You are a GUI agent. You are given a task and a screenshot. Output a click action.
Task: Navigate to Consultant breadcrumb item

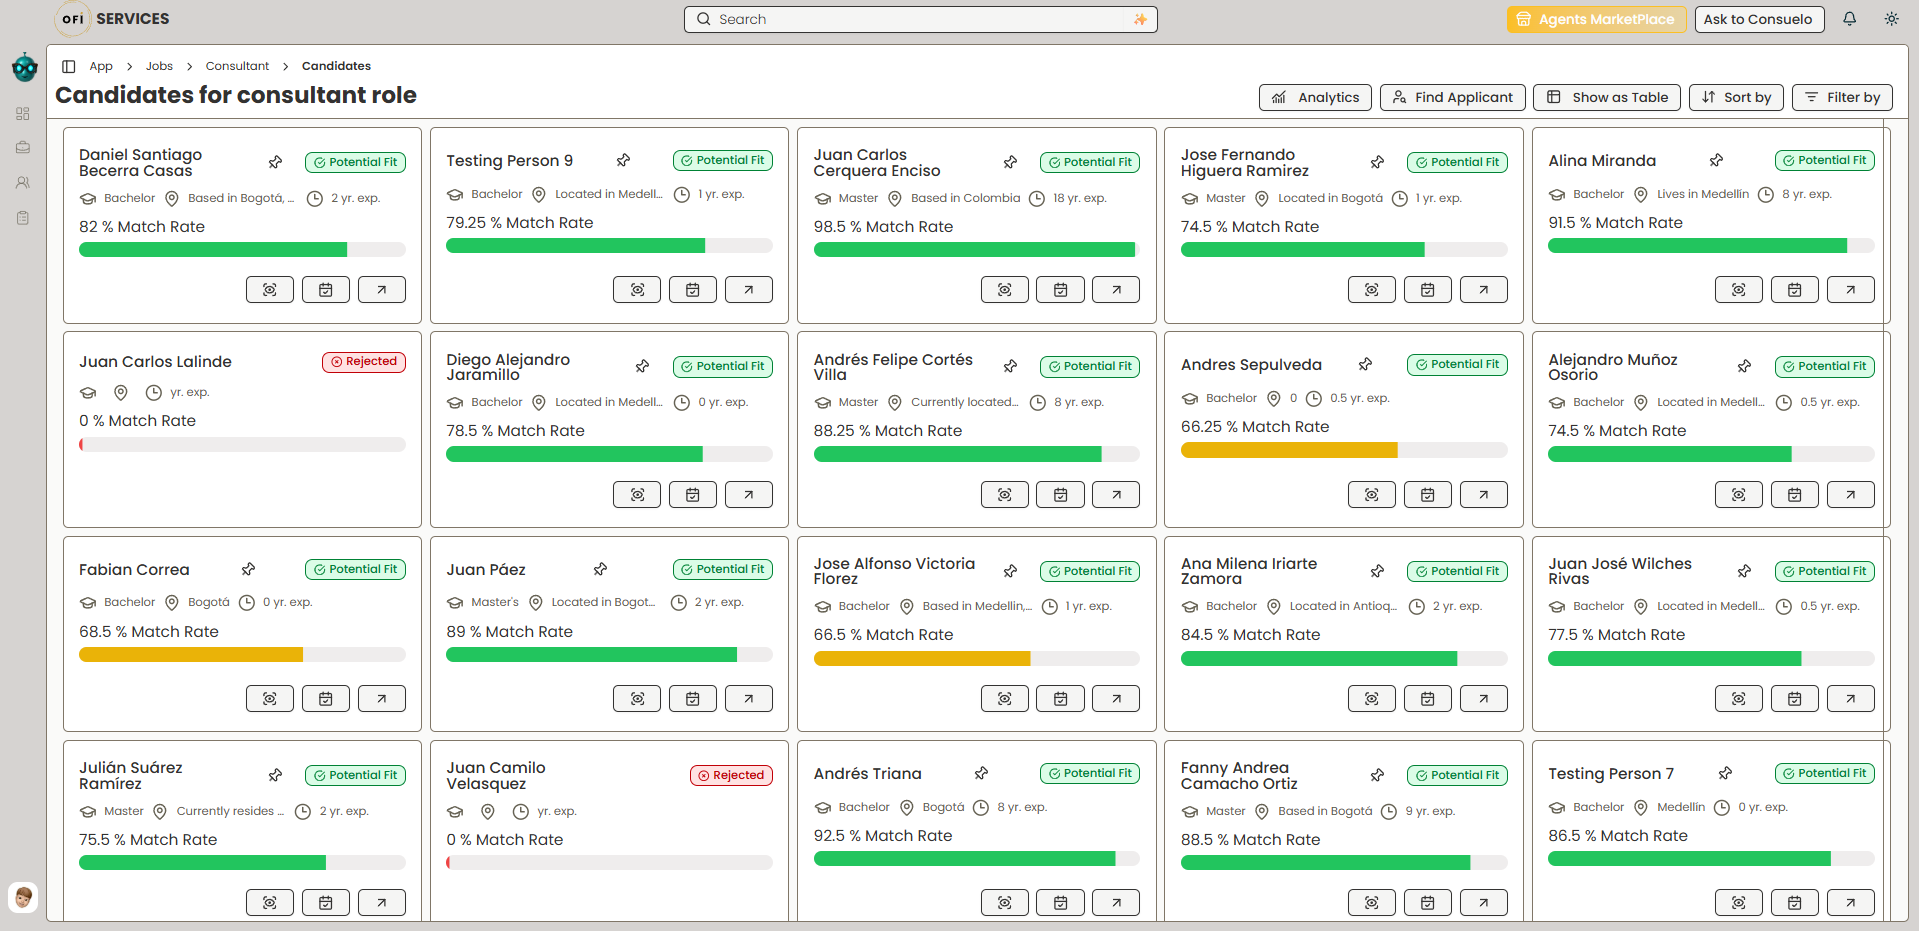[x=237, y=66]
